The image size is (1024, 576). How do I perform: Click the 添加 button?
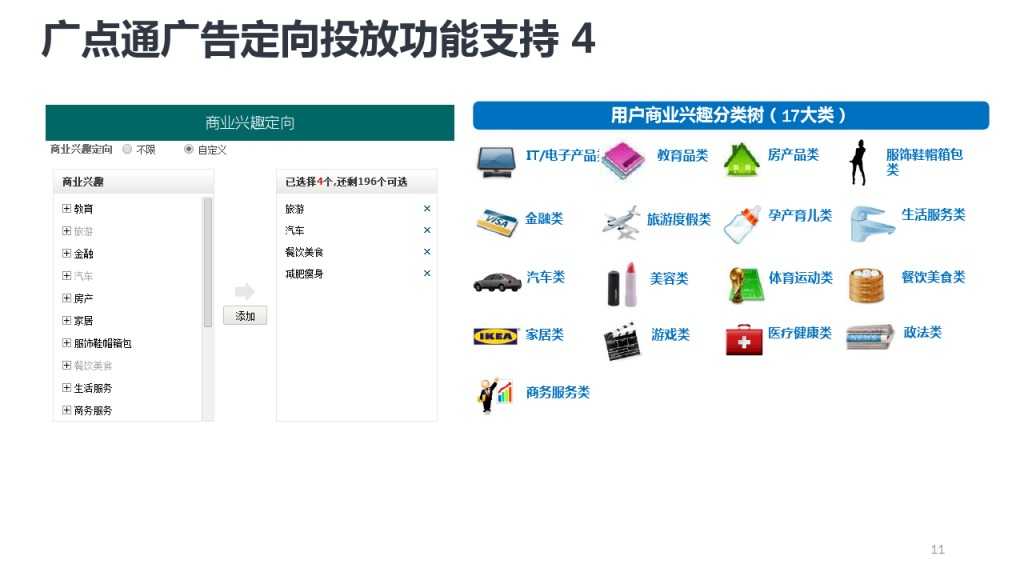tap(244, 315)
